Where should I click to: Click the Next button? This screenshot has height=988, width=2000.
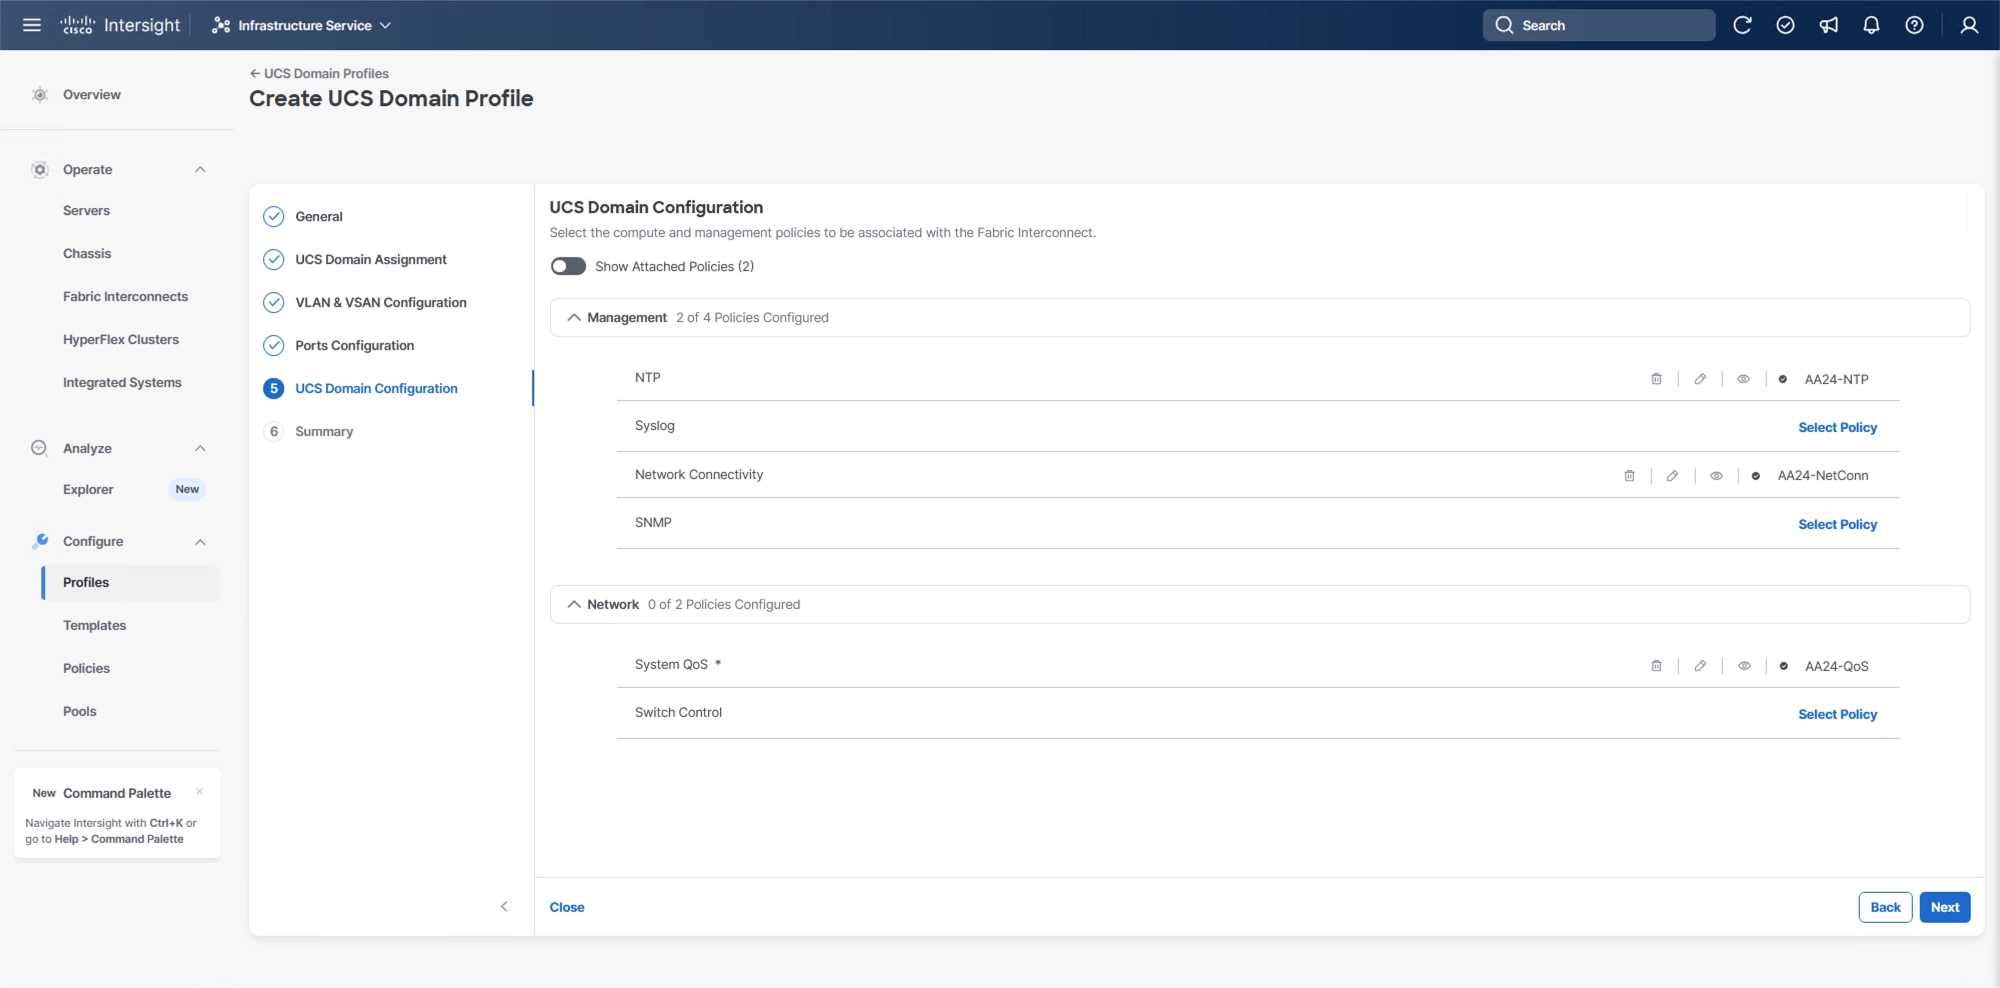1944,907
